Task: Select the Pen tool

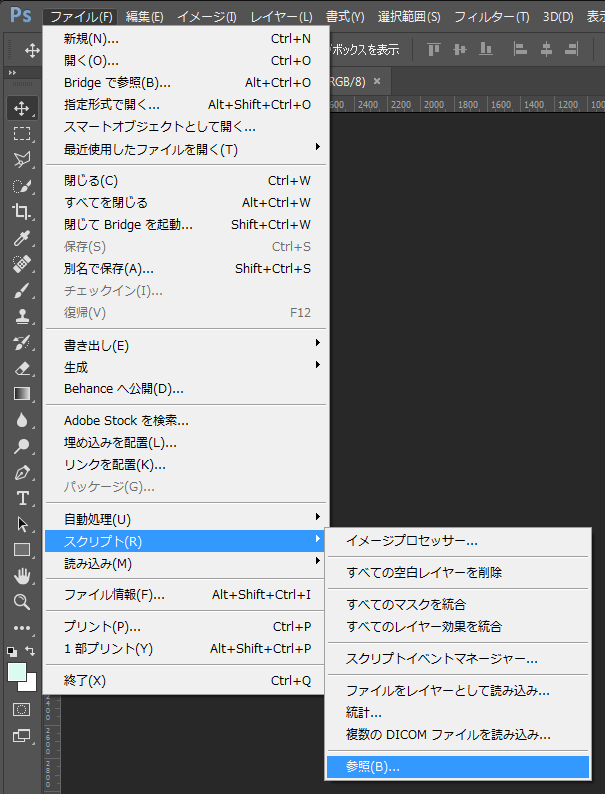Action: 22,472
